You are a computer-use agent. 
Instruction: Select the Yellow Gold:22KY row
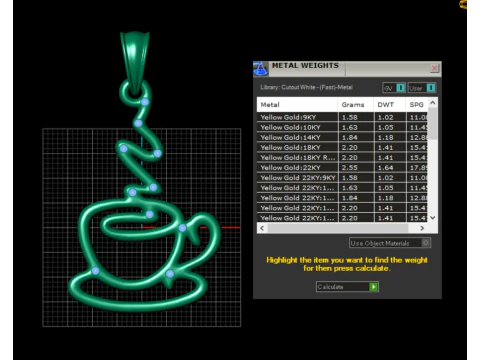pyautogui.click(x=342, y=168)
